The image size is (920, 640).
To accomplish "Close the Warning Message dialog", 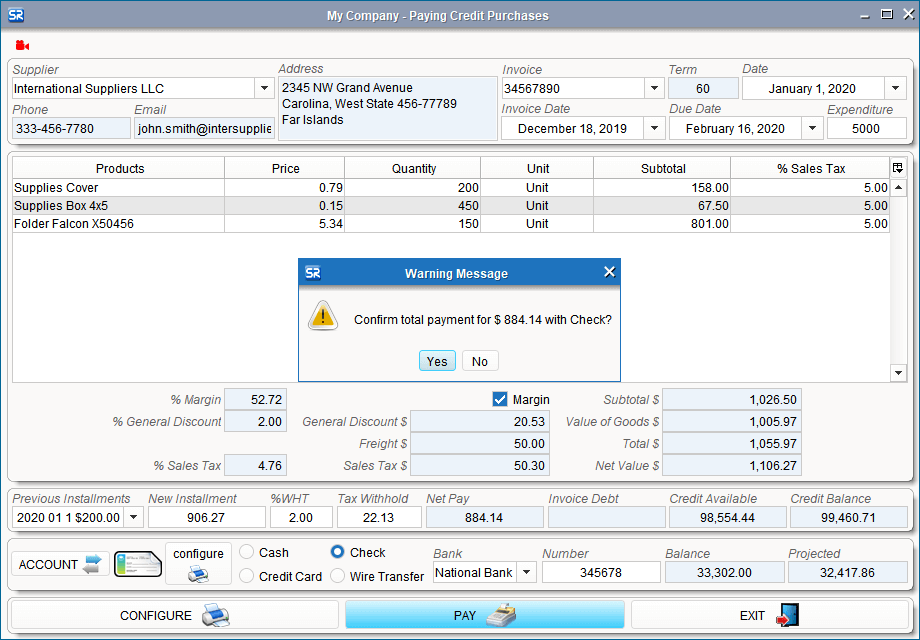I will (x=610, y=272).
